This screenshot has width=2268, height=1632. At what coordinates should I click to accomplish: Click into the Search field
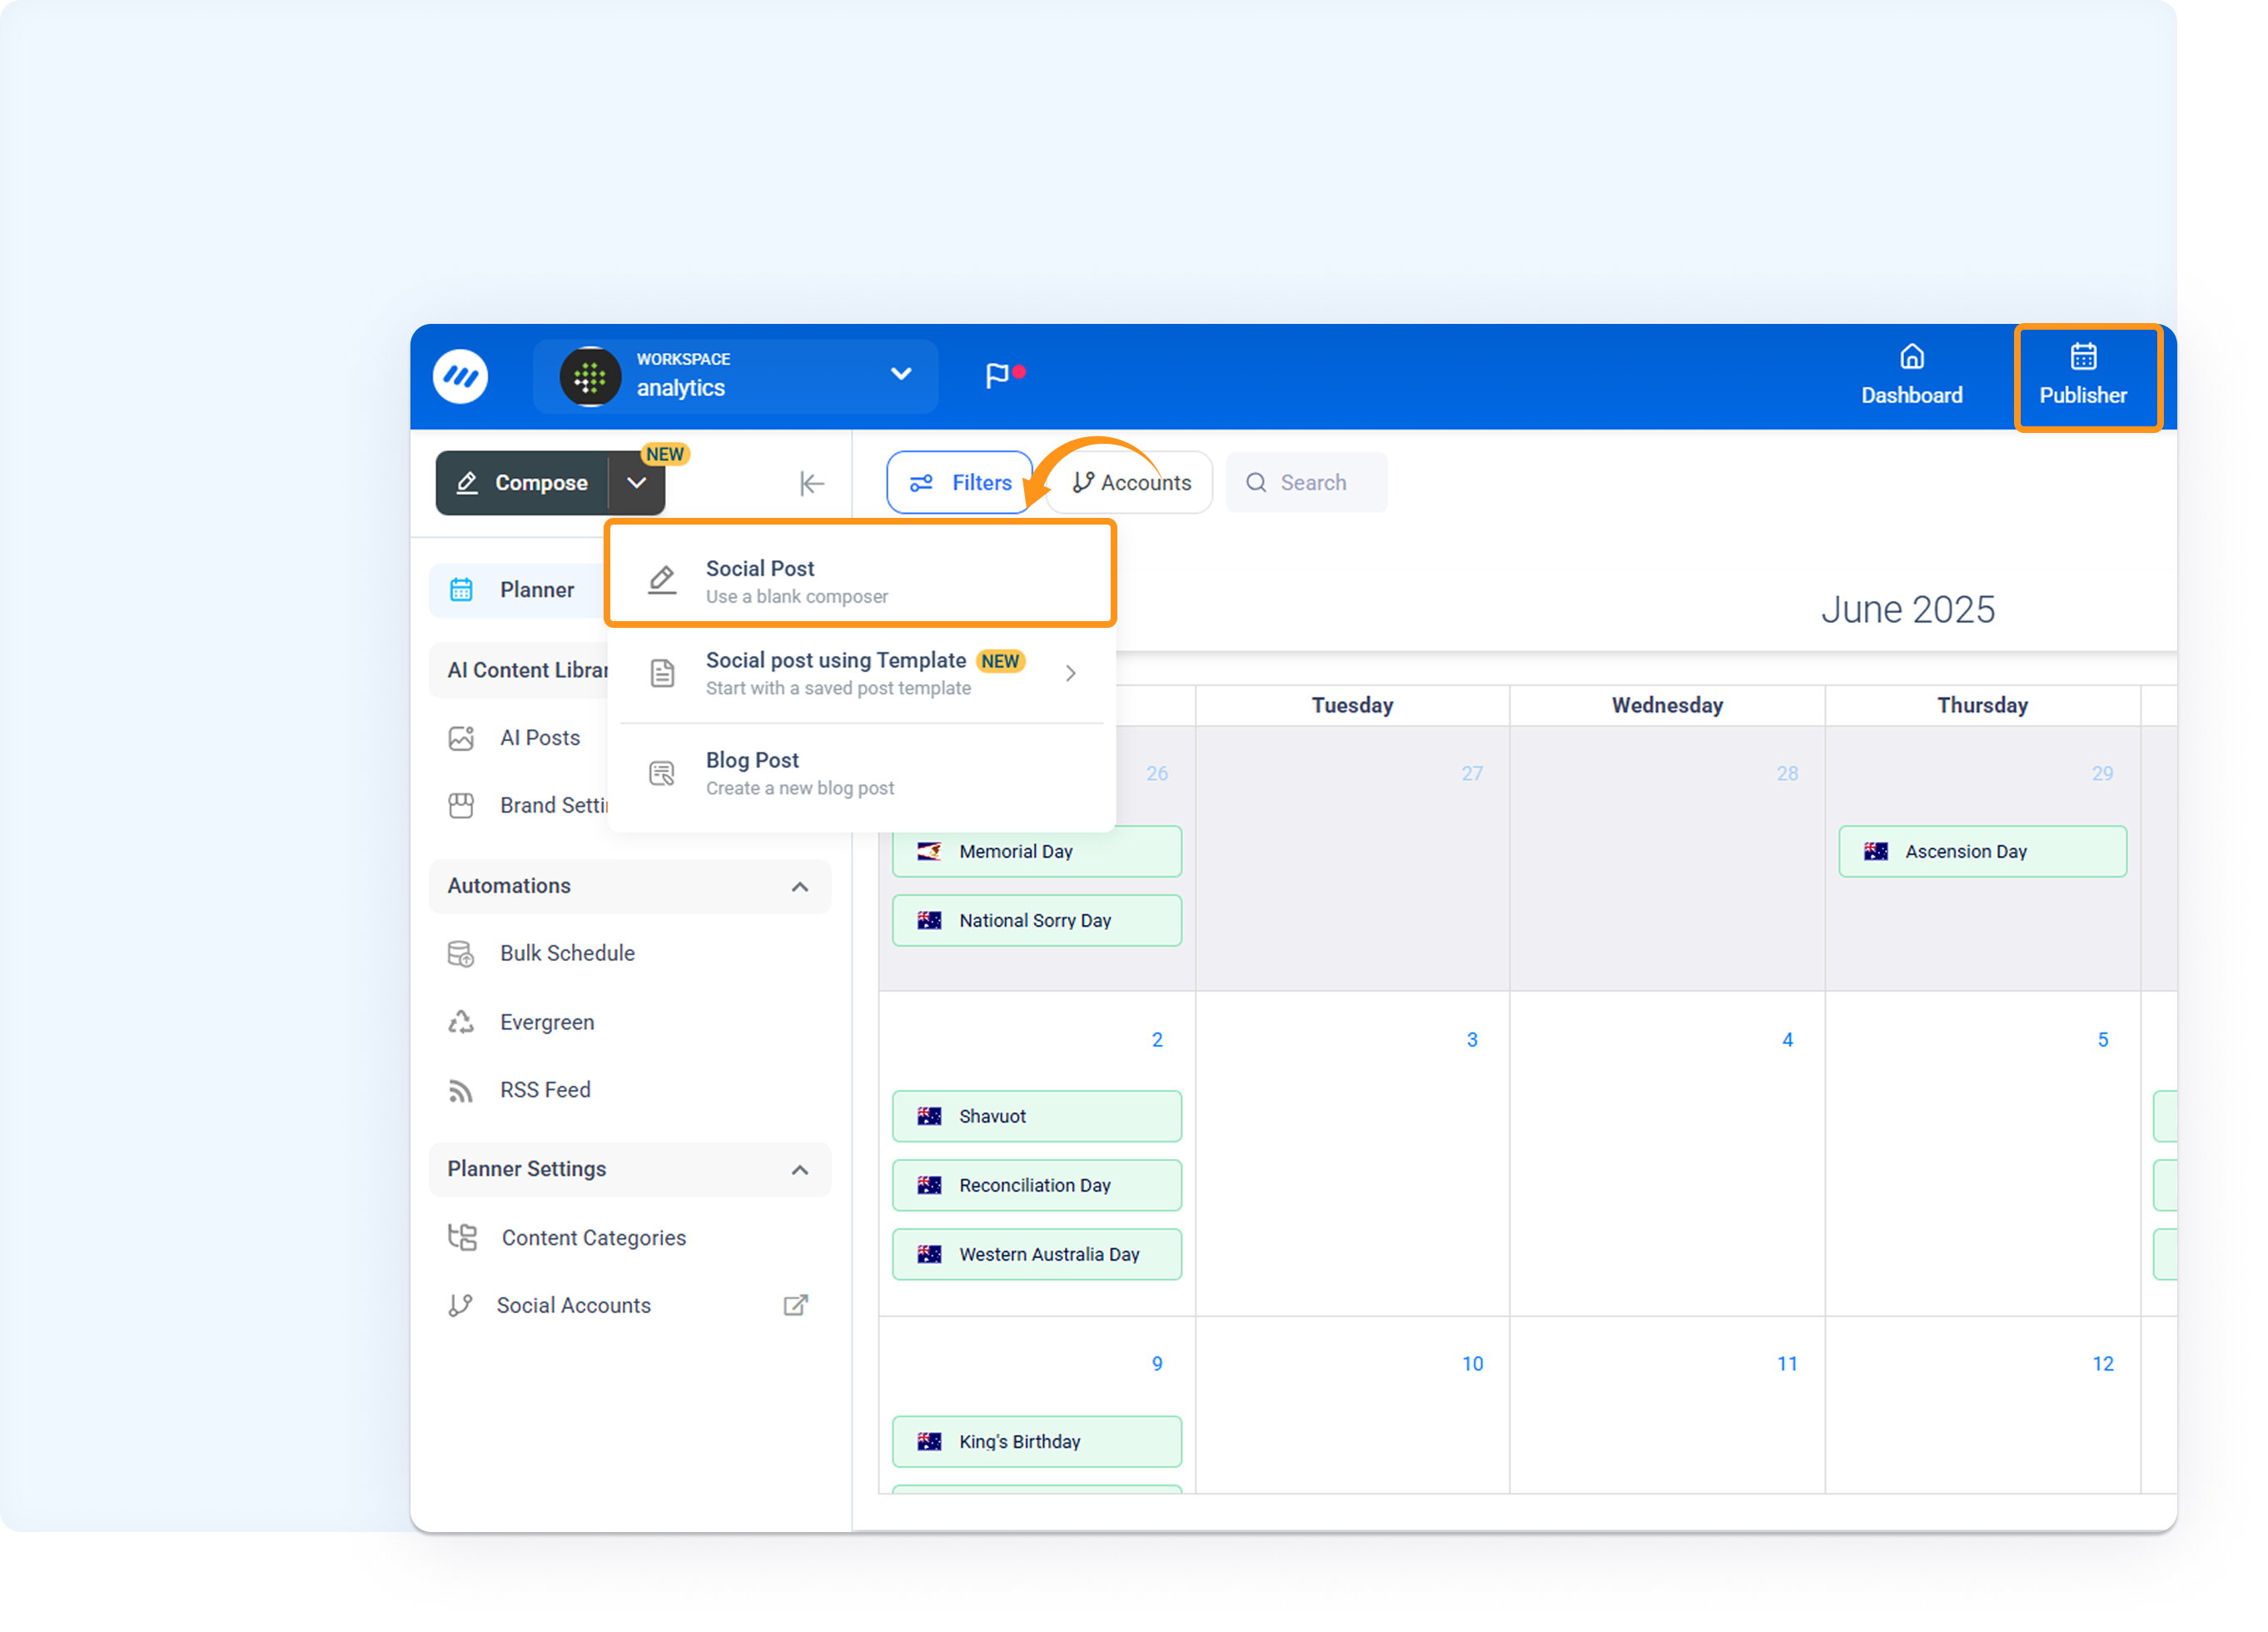click(1306, 483)
